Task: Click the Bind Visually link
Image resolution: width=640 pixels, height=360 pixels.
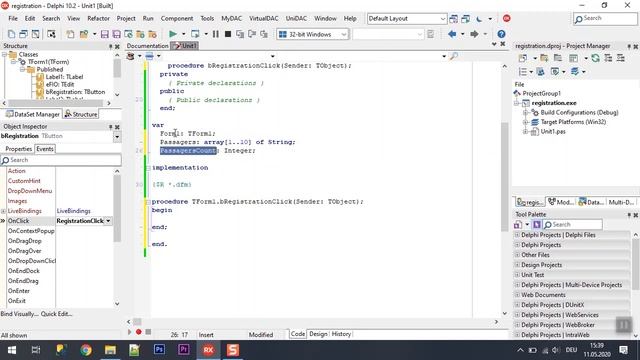Action: pos(19,314)
